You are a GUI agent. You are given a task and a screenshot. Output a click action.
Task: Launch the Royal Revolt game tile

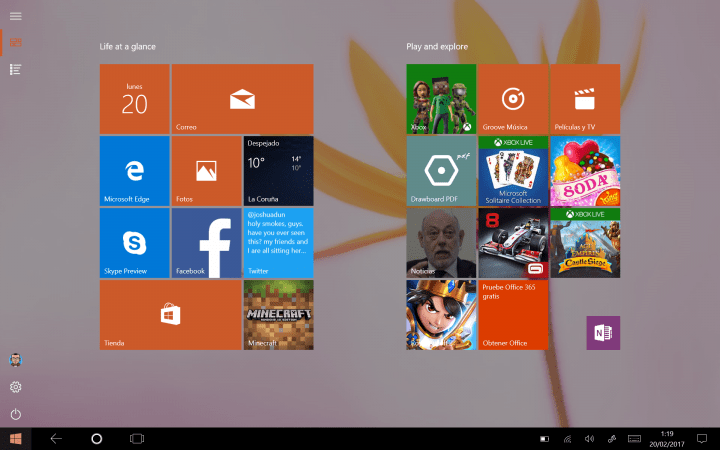tap(441, 315)
